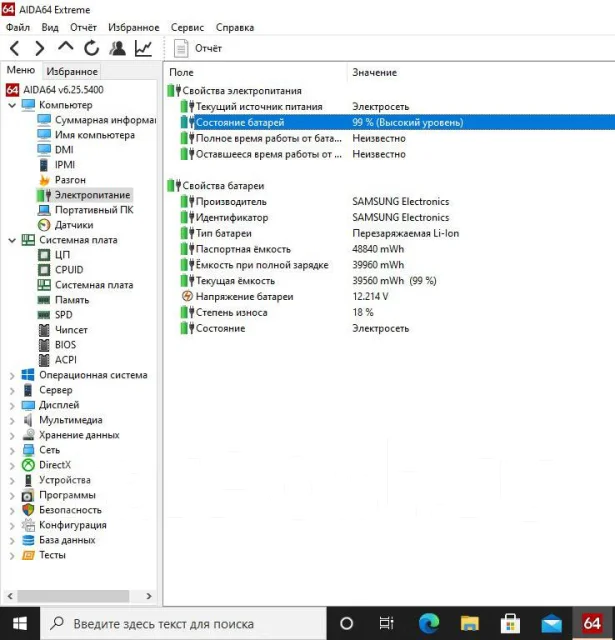Open the Вид menu
The image size is (615, 640).
50,27
